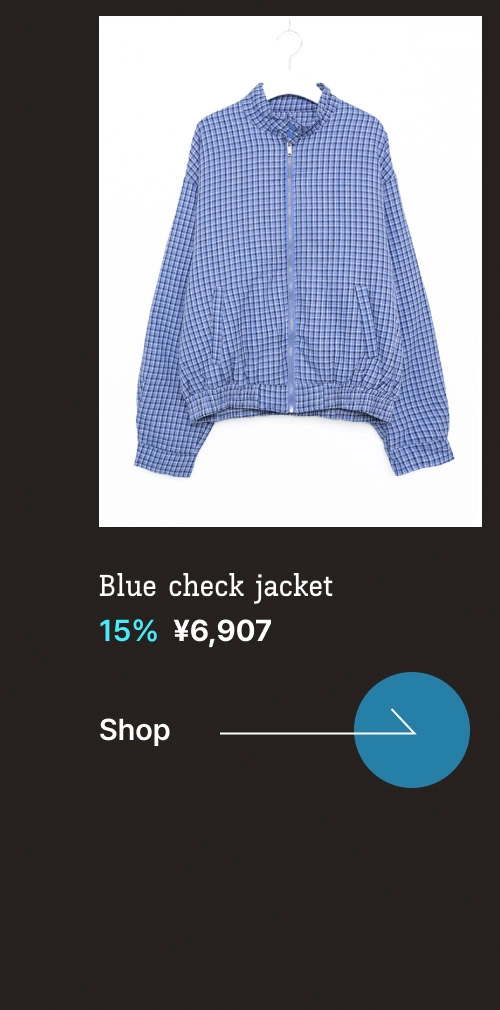Click the jacket's zipper pull near the collar
The width and height of the screenshot is (500, 1010).
click(290, 149)
